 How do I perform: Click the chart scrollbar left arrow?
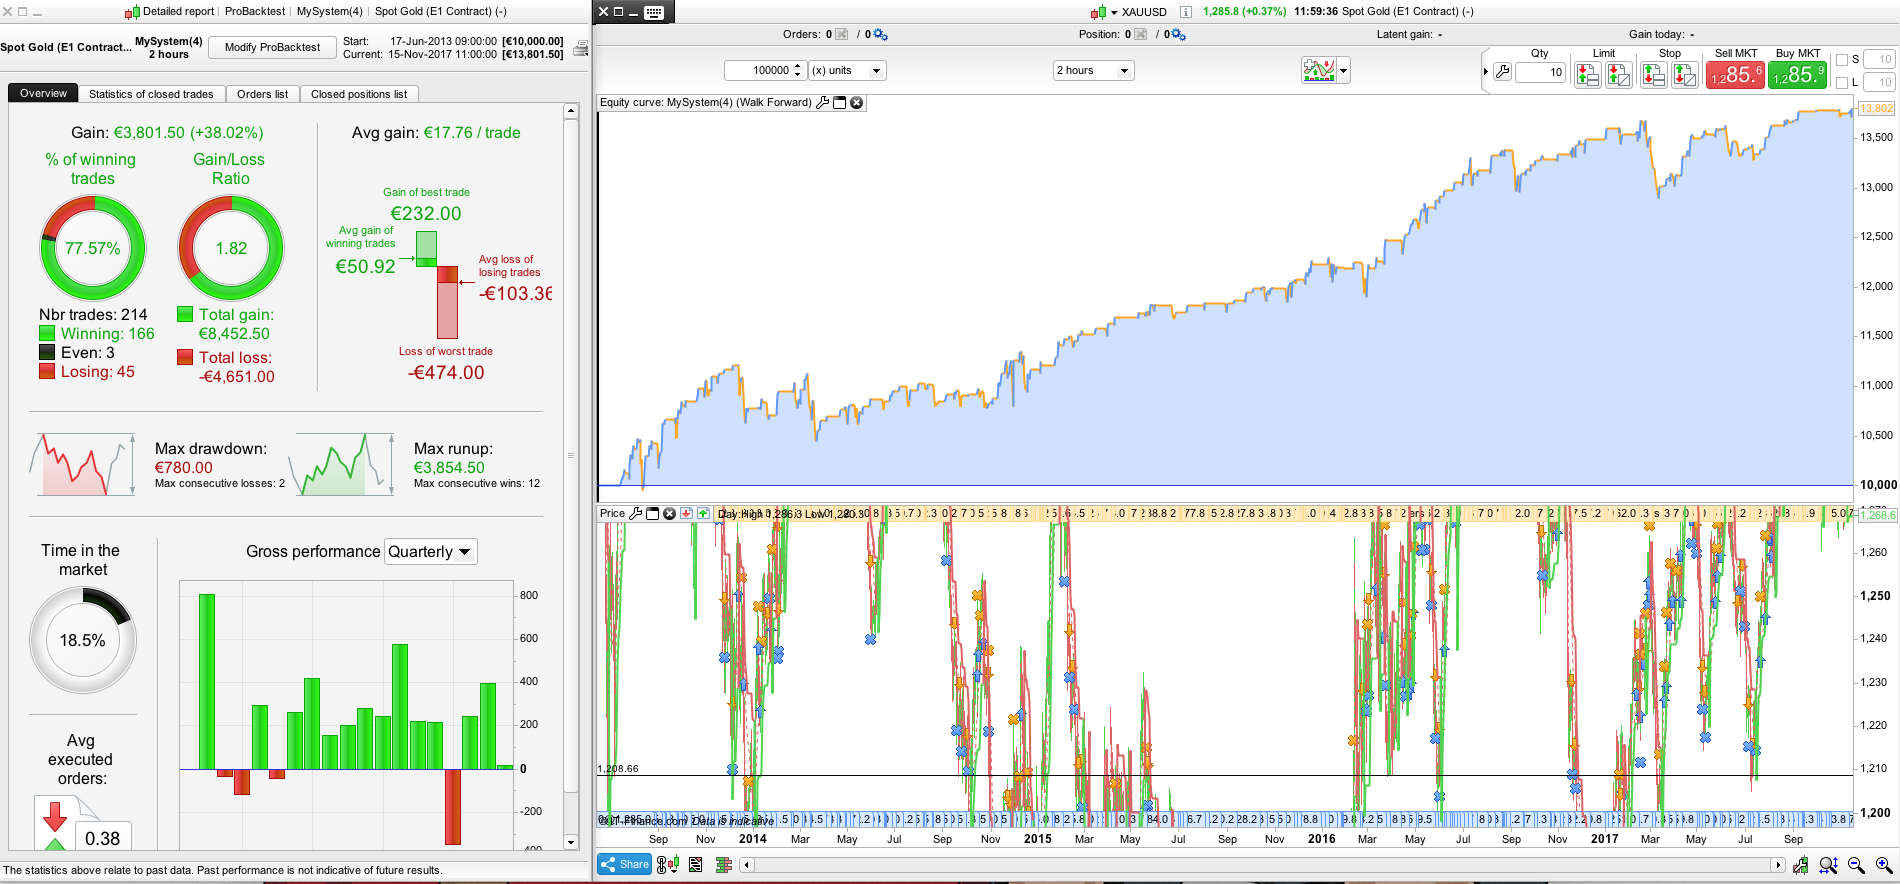pos(746,865)
